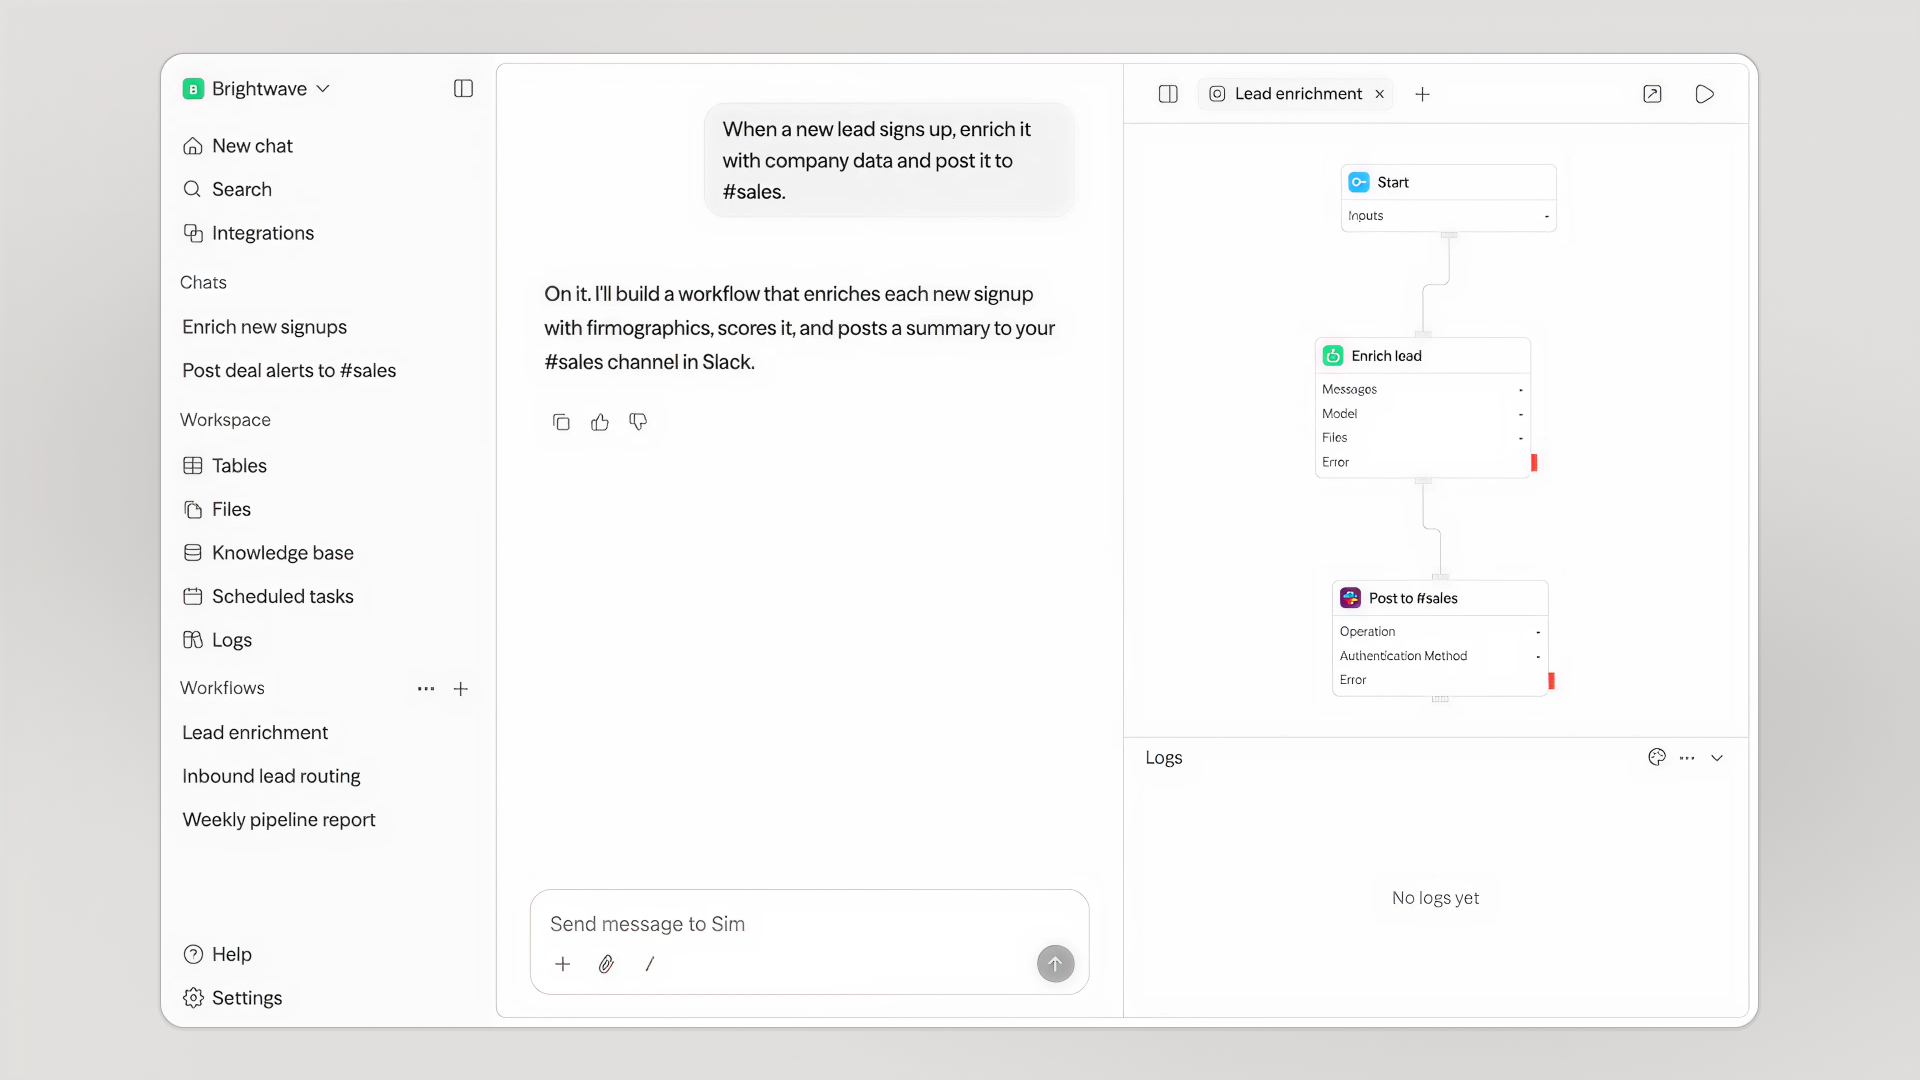1920x1080 pixels.
Task: Add a new tab with plus
Action: pos(1422,94)
